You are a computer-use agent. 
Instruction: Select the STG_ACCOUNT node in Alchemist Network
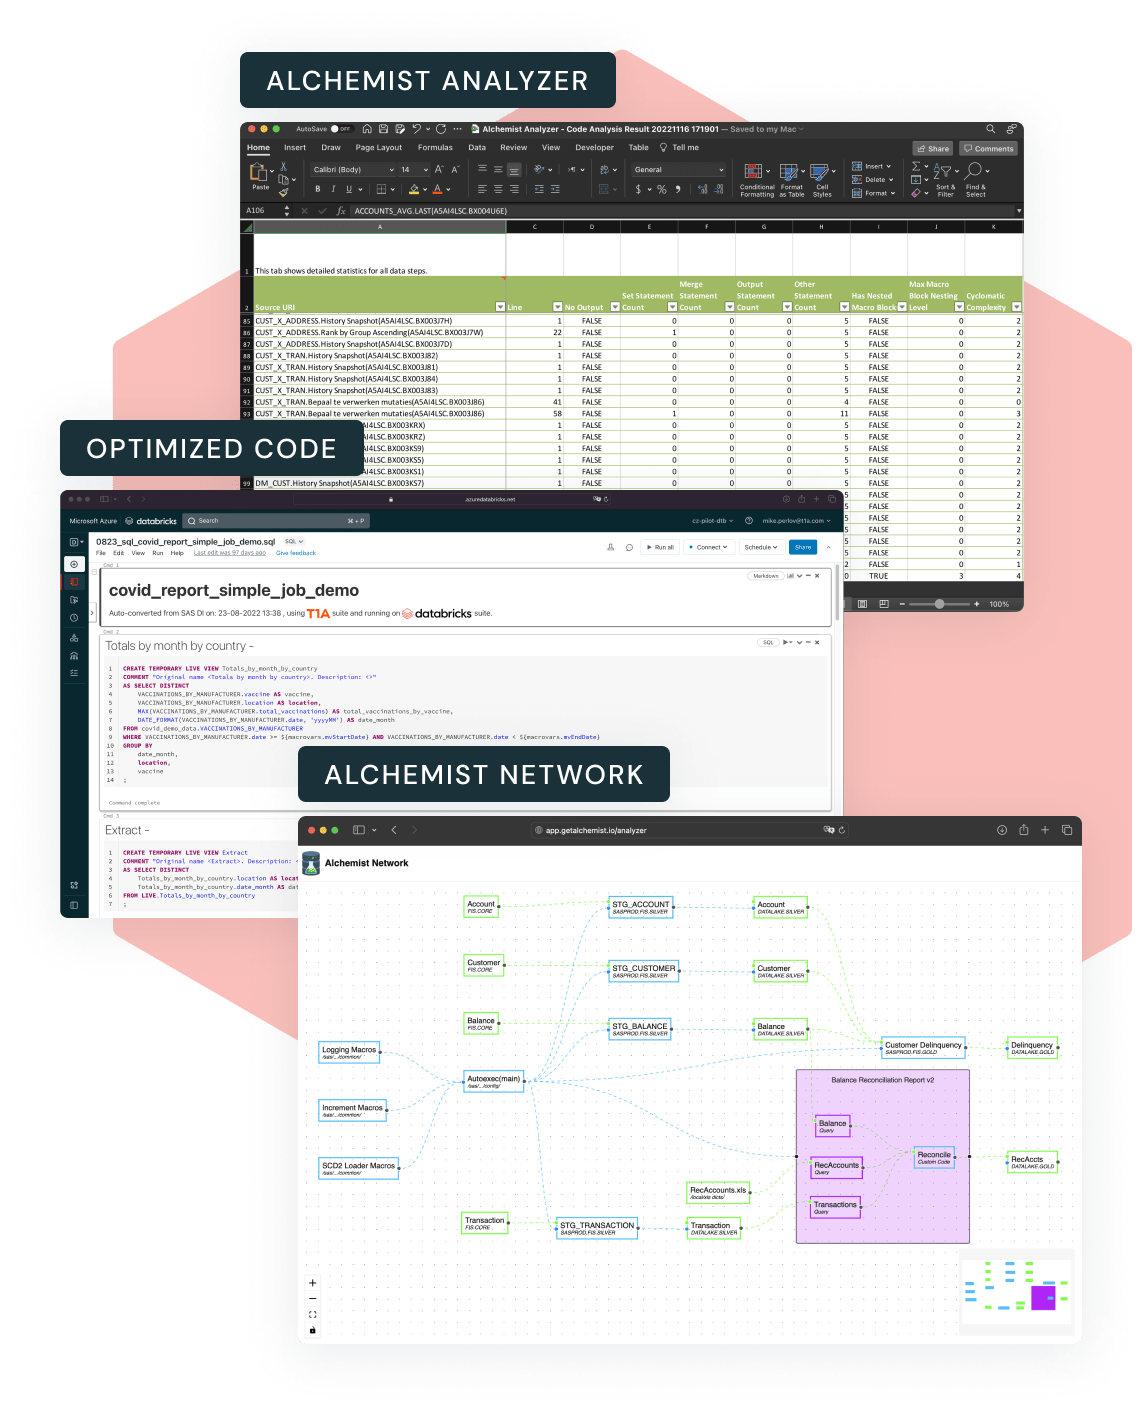[641, 907]
